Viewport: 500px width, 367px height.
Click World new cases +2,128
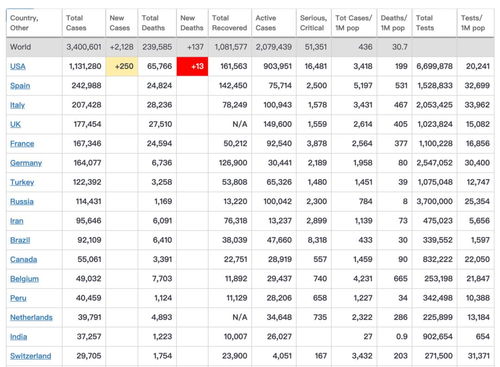tap(122, 47)
